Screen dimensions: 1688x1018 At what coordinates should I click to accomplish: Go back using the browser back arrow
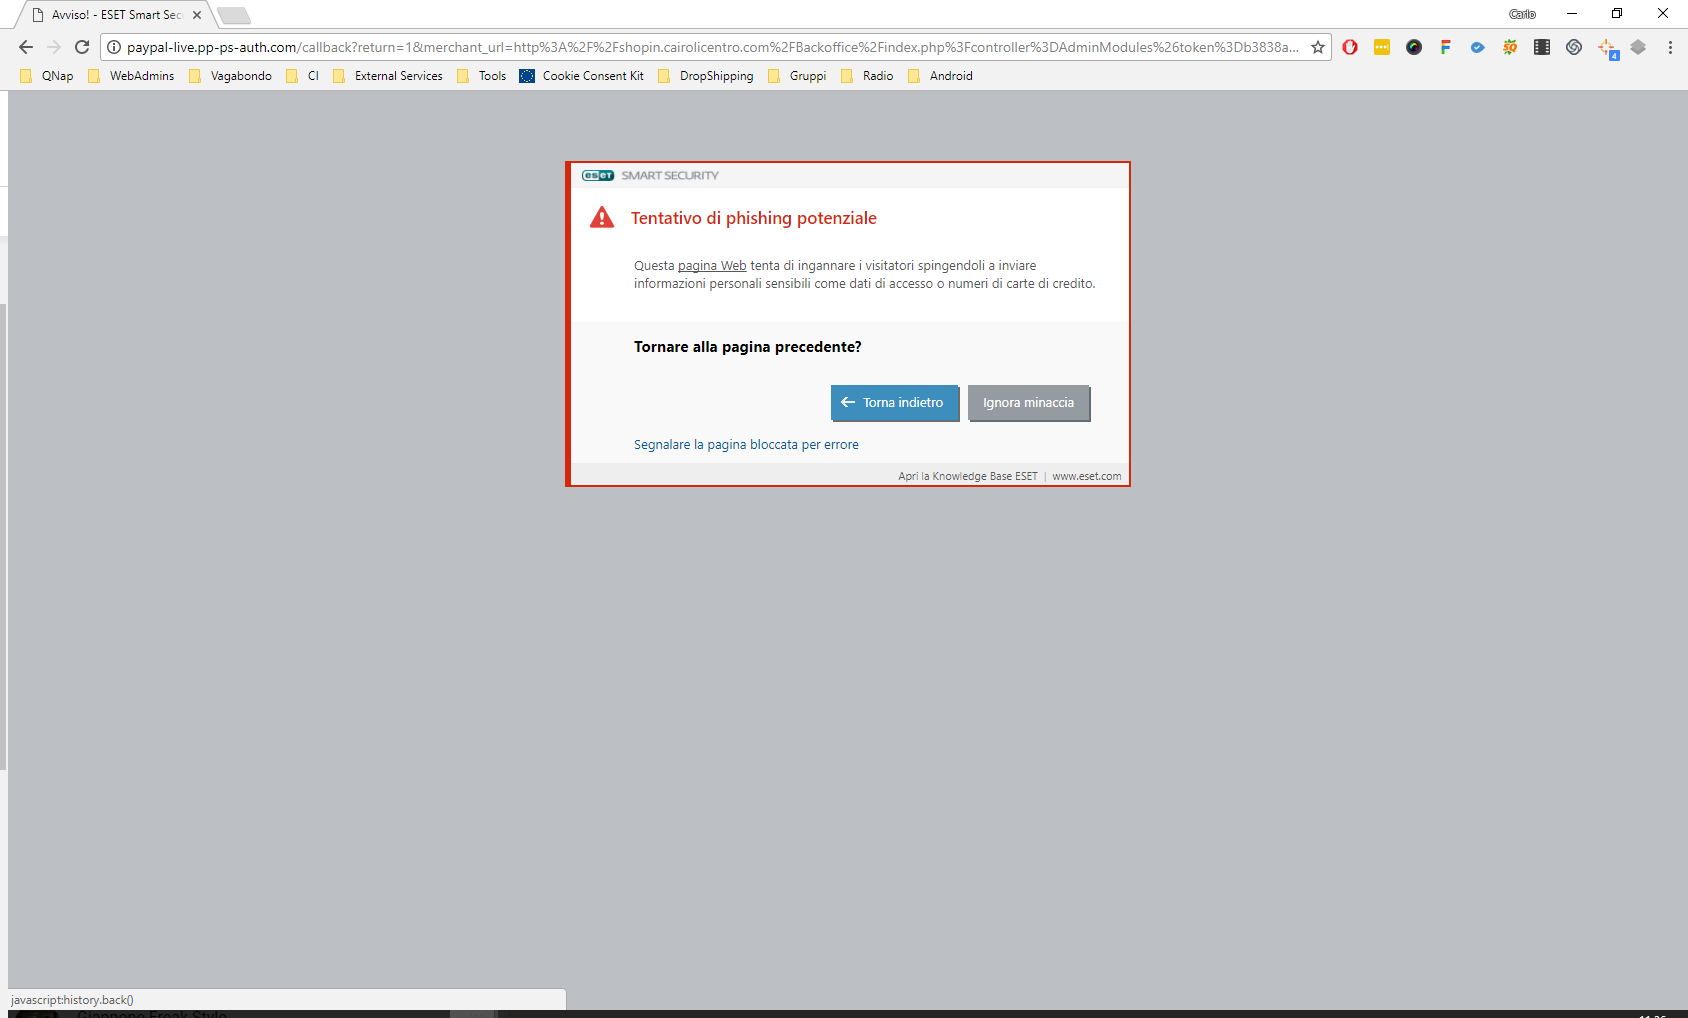point(26,47)
